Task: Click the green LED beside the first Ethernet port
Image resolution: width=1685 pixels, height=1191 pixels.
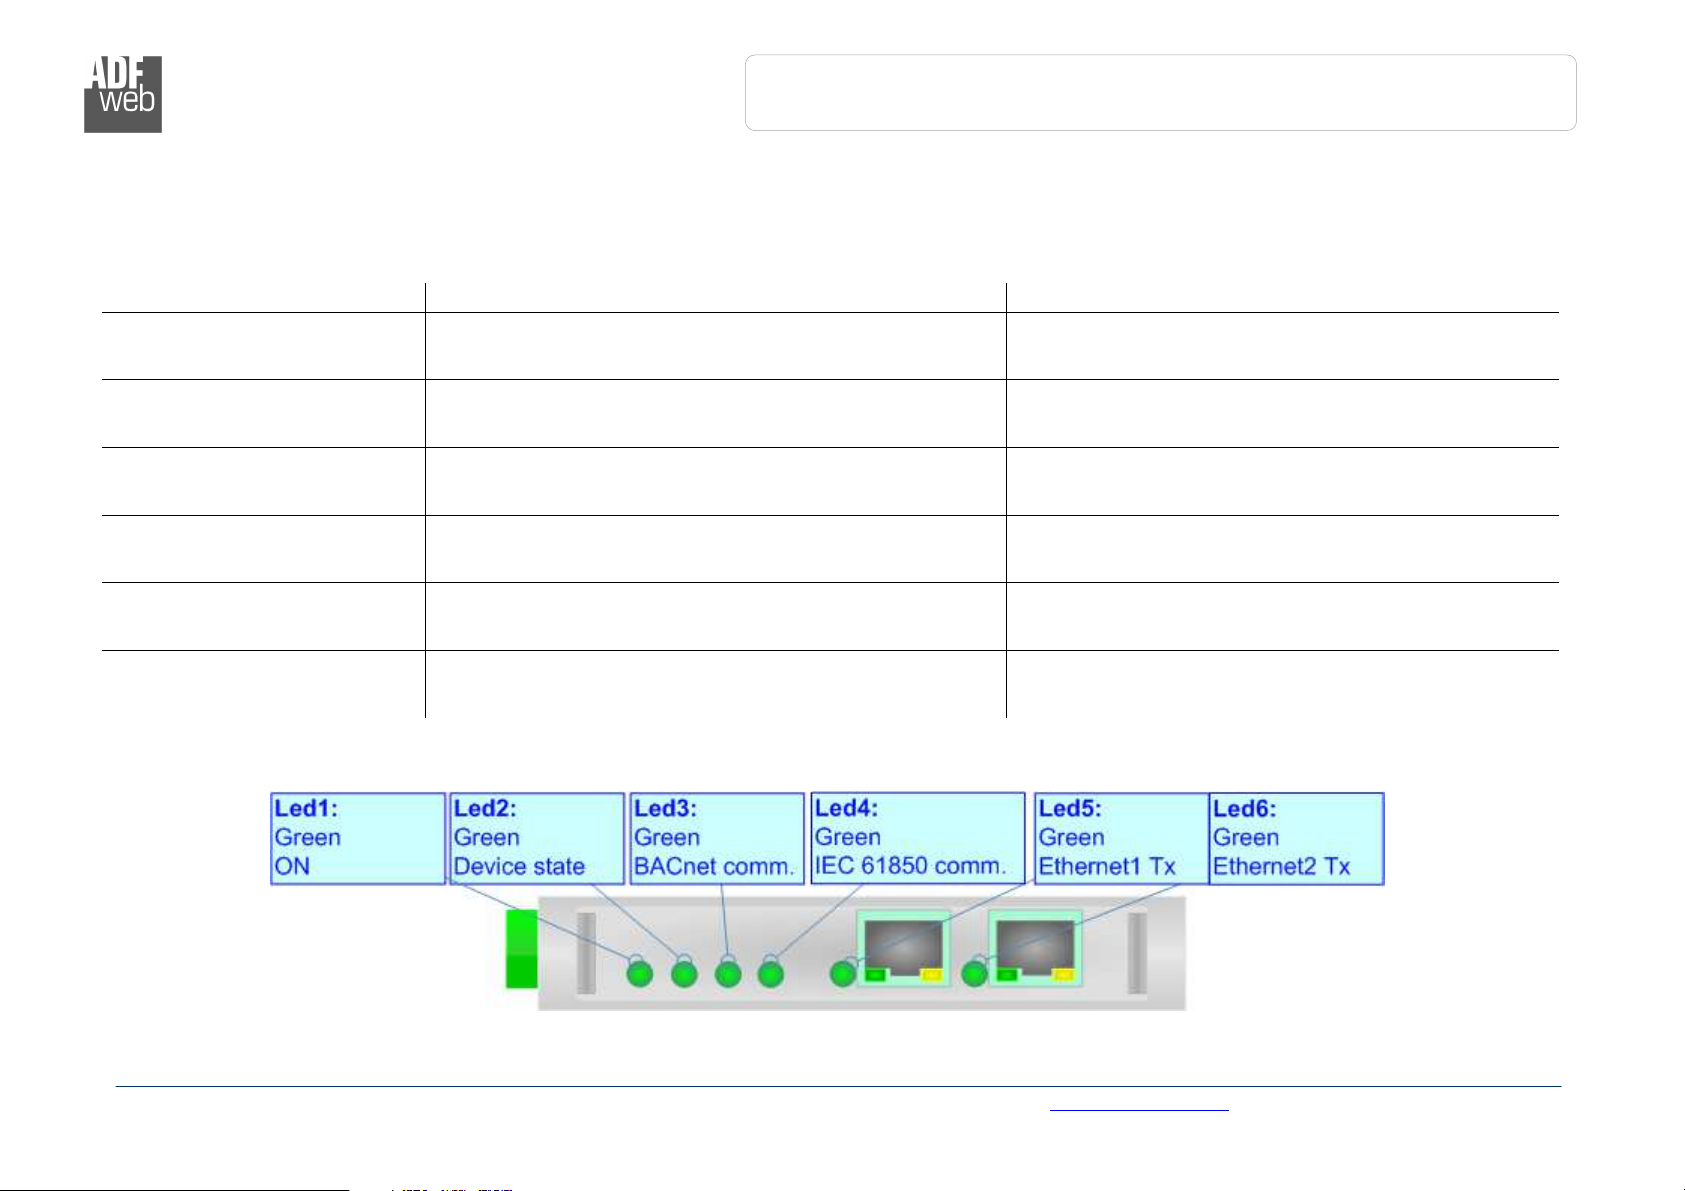Action: click(843, 972)
